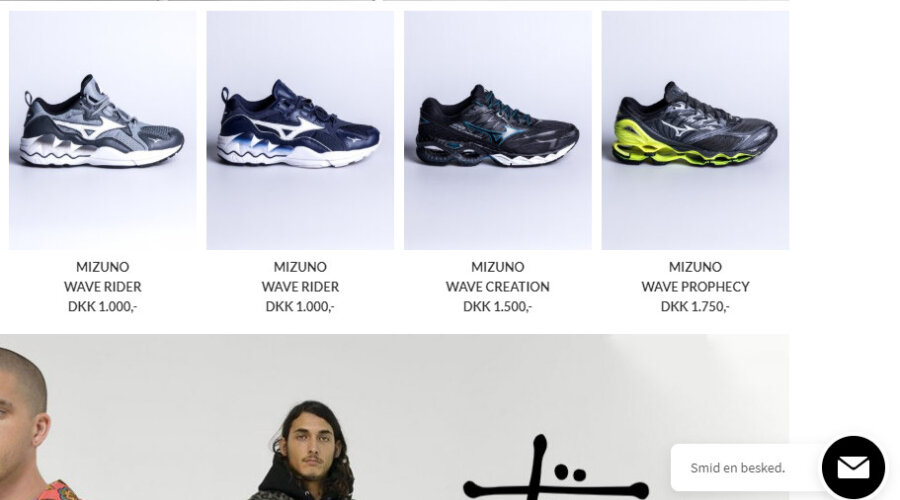
Task: Click the first MIZUNO WAVE RIDER title
Action: pos(103,277)
